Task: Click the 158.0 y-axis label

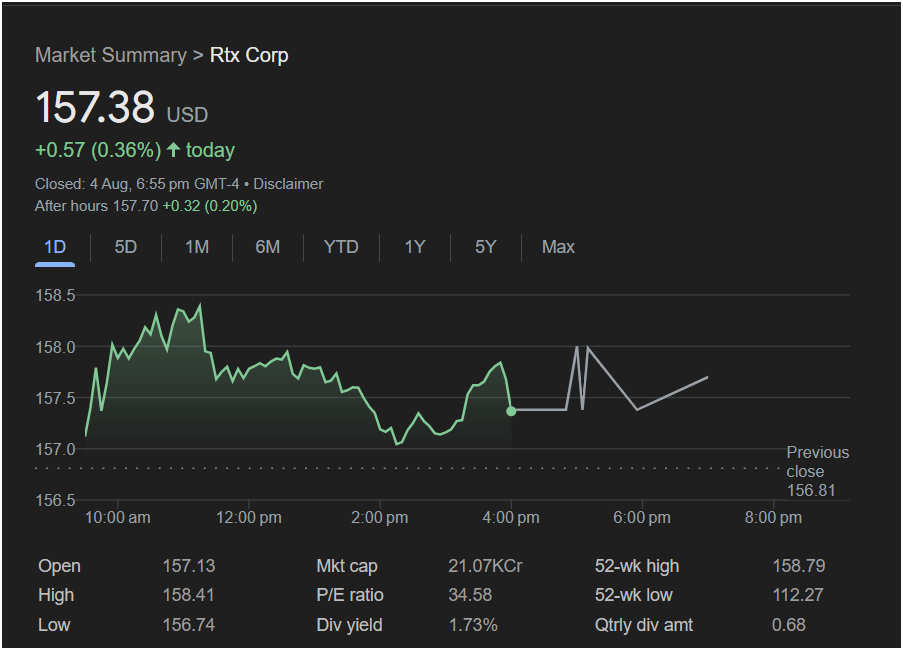Action: click(x=55, y=347)
